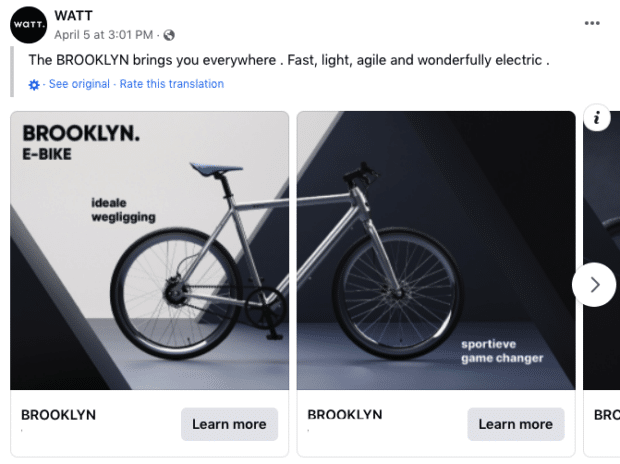
Task: Click the April 5 at 3:01 PM timestamp
Action: pos(105,34)
